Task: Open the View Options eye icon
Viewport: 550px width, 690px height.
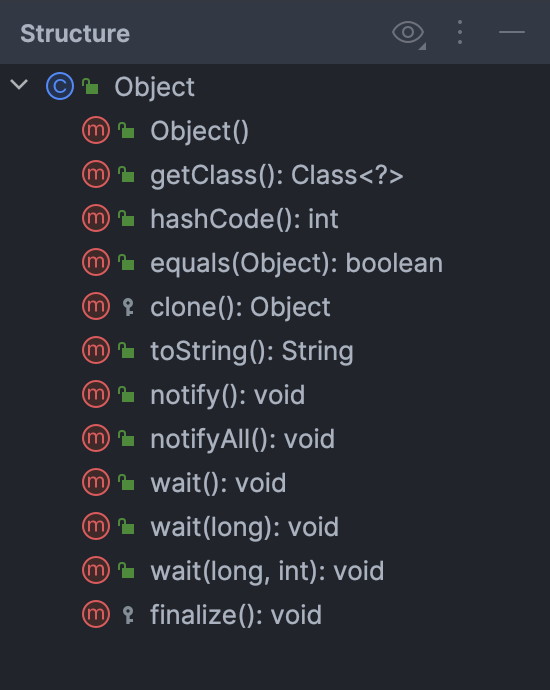Action: [409, 33]
